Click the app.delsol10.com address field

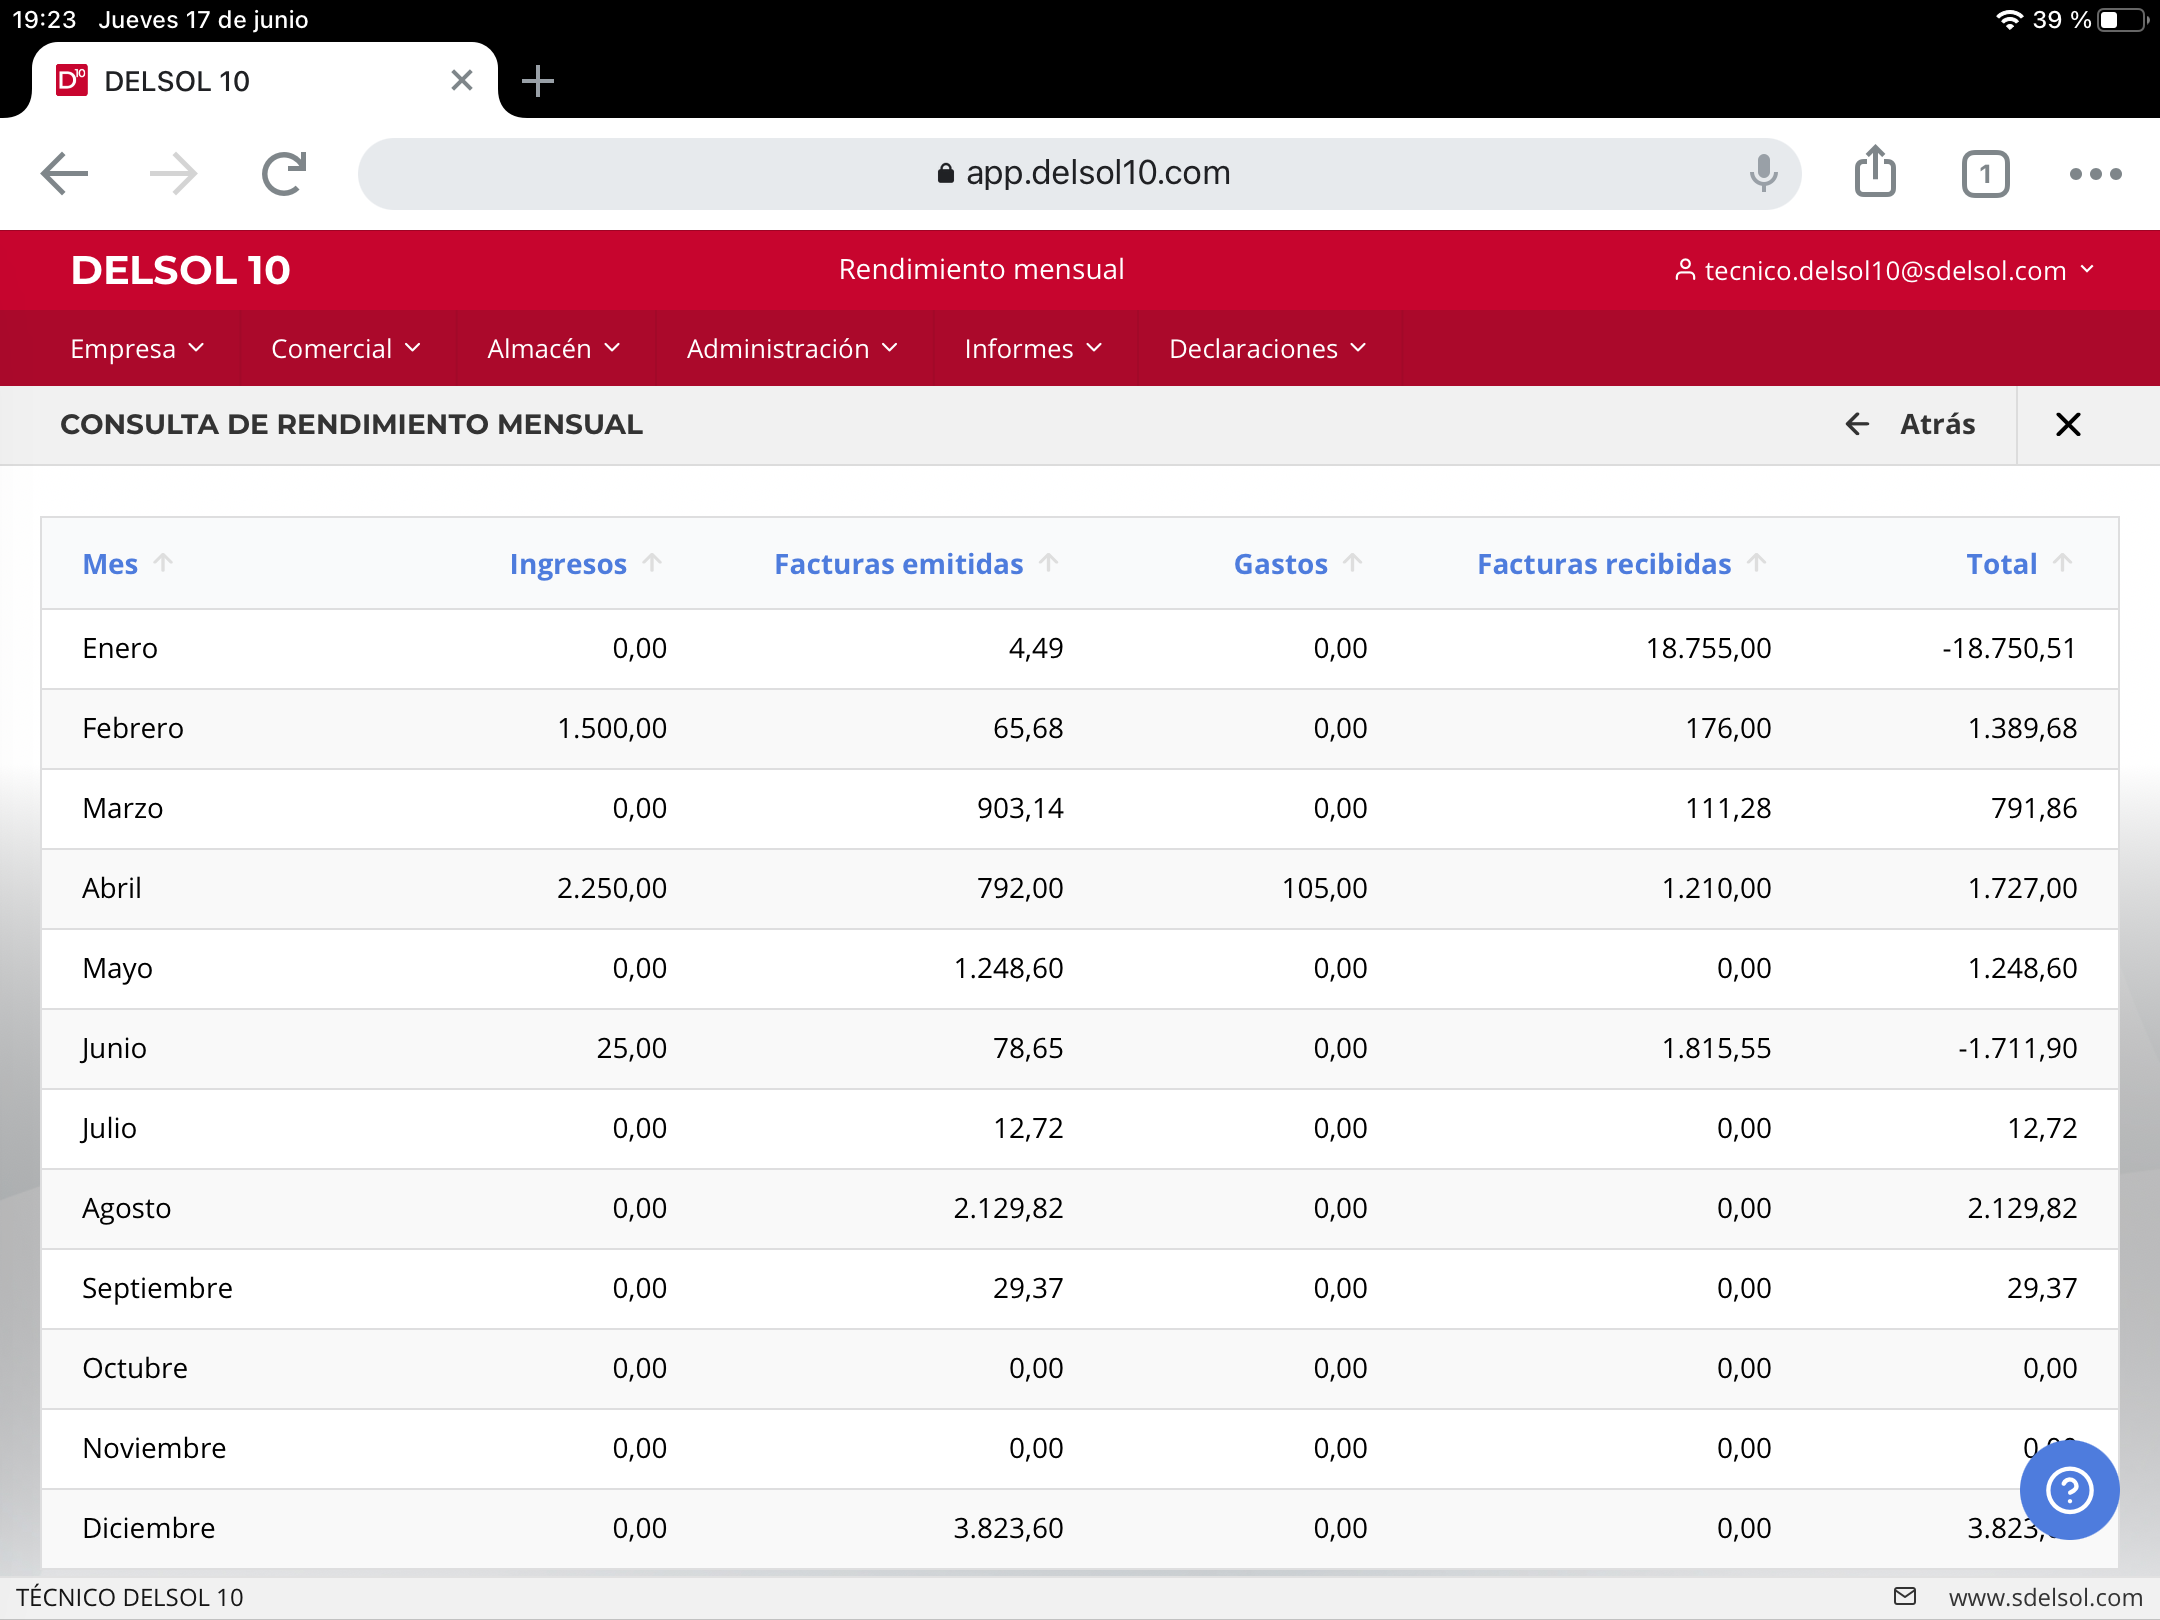[x=1080, y=174]
